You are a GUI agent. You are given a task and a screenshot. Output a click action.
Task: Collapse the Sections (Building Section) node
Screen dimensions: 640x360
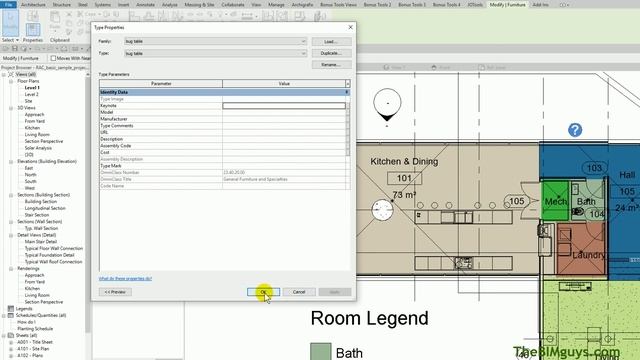[x=11, y=195]
